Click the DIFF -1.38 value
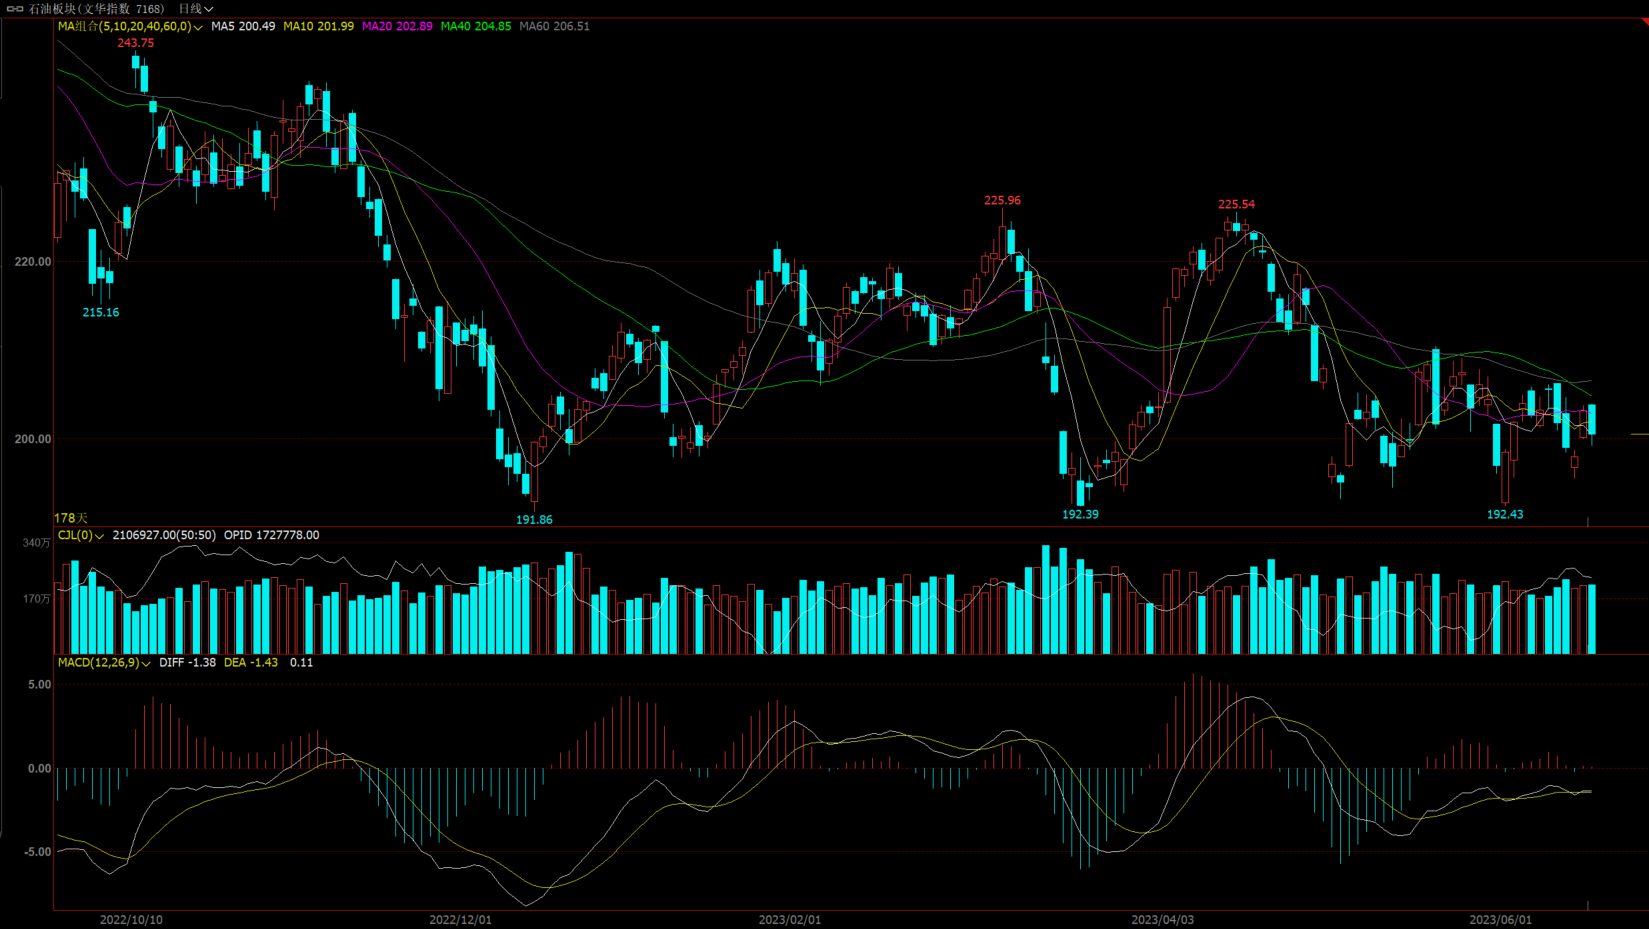1649x929 pixels. pos(187,663)
